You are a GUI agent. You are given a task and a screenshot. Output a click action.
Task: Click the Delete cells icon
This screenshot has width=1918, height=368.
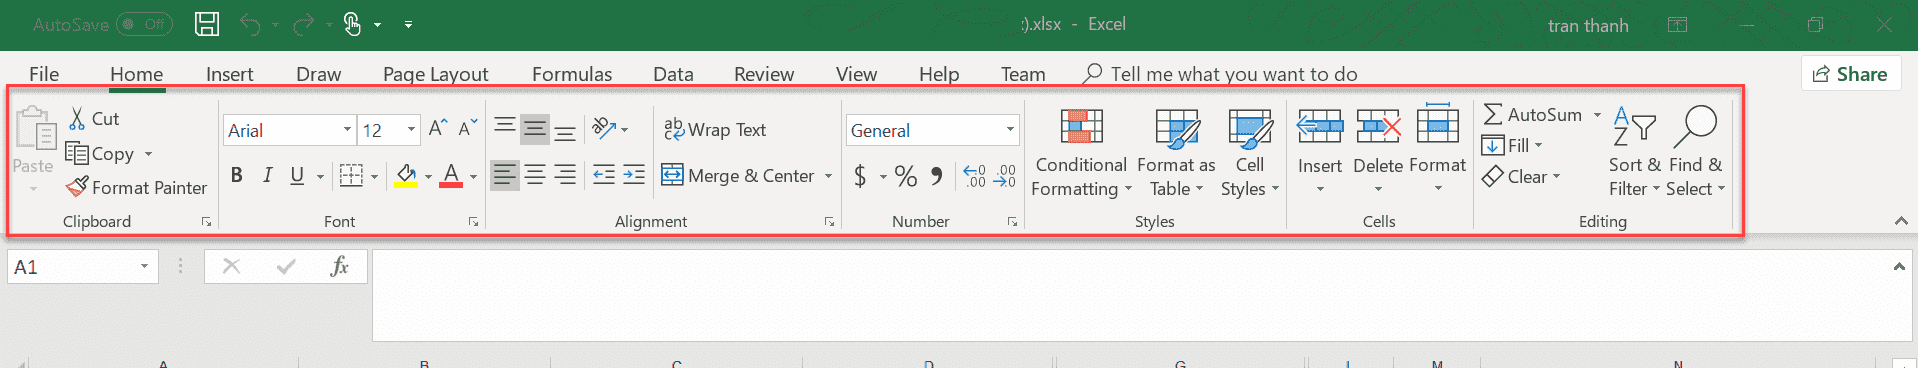pyautogui.click(x=1378, y=127)
